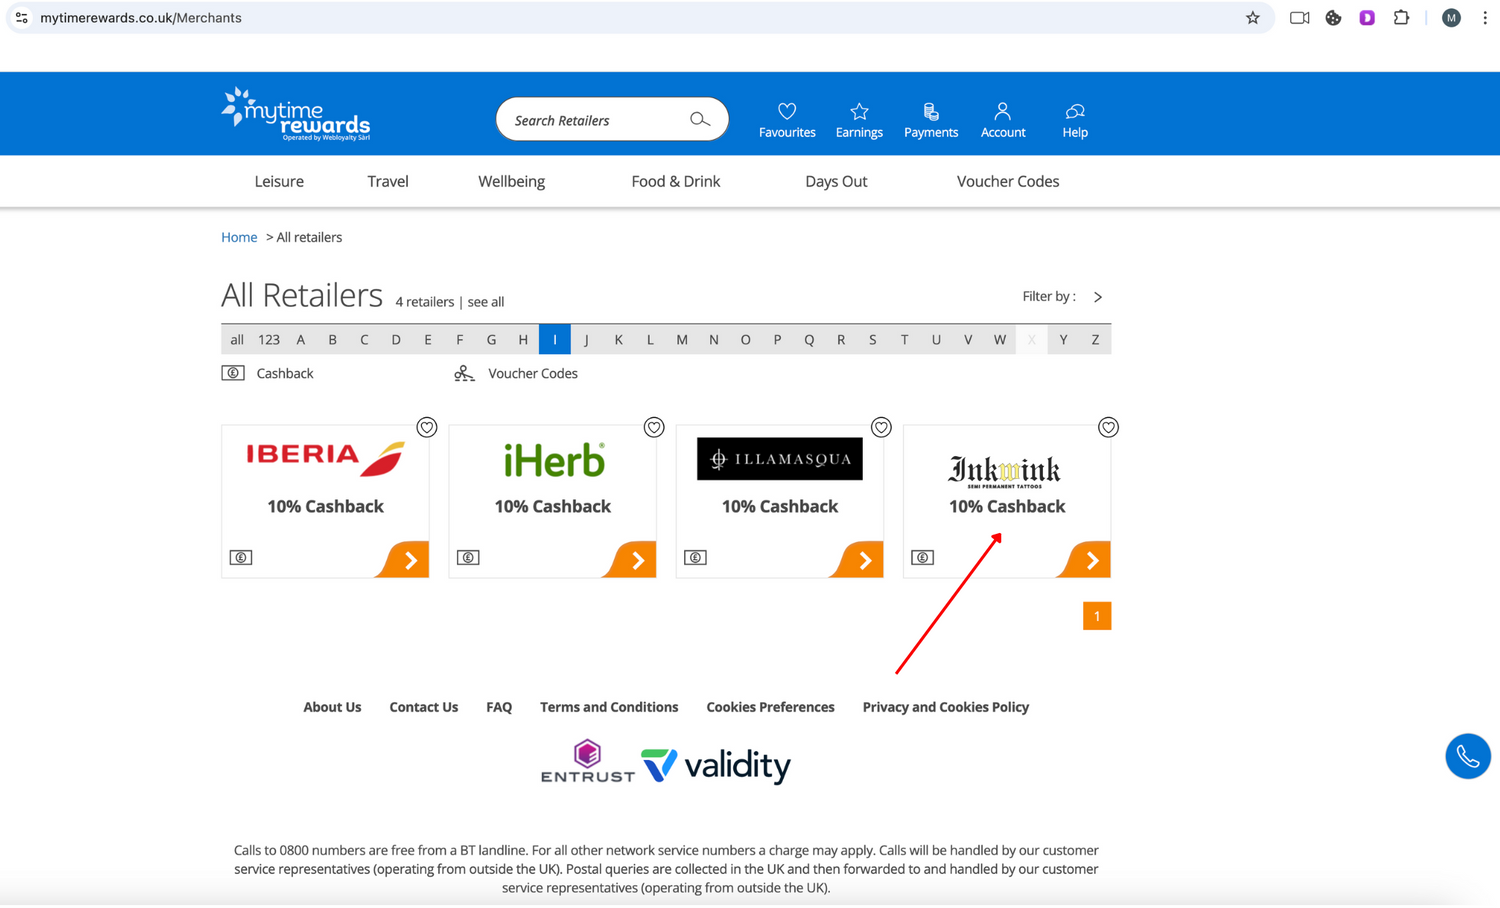The width and height of the screenshot is (1500, 908).
Task: Open the FAQ footer link
Action: tap(499, 707)
